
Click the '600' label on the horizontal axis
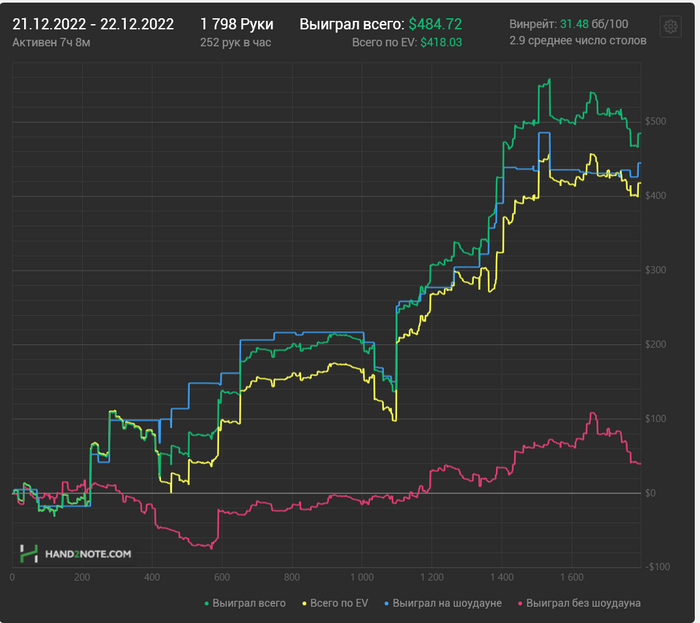pyautogui.click(x=222, y=577)
